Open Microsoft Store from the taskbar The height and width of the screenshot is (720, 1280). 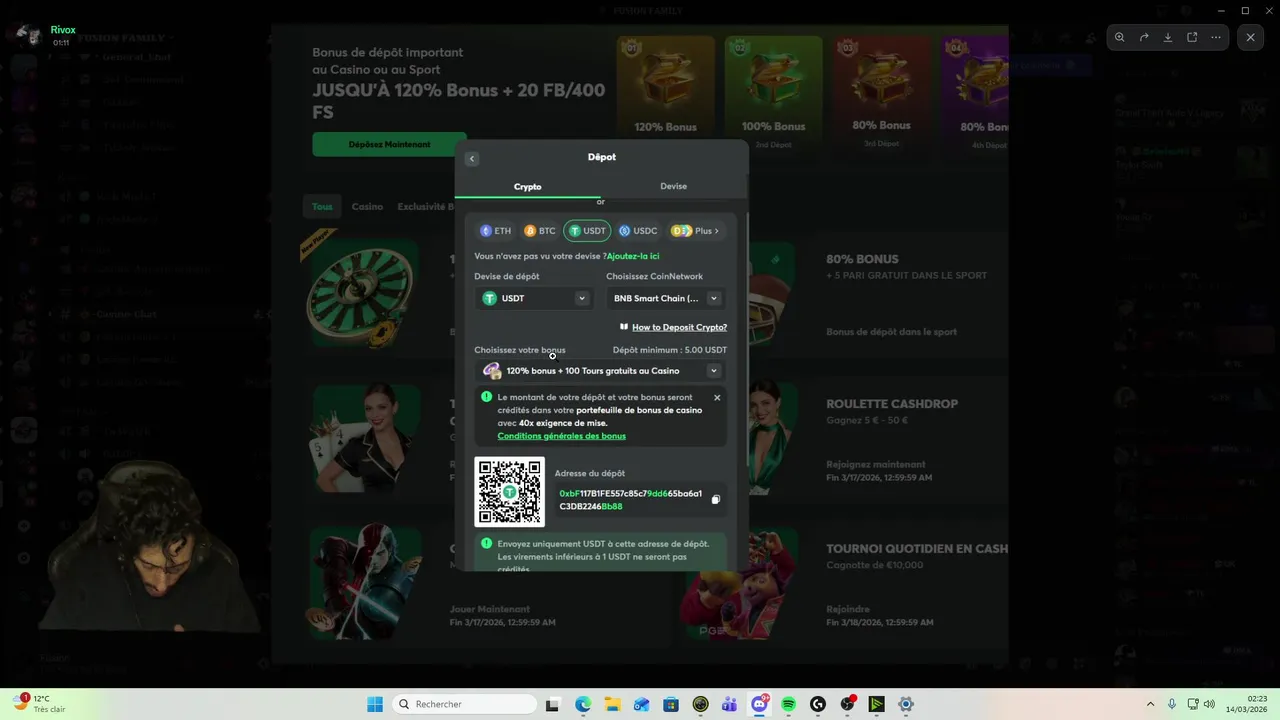pyautogui.click(x=671, y=704)
